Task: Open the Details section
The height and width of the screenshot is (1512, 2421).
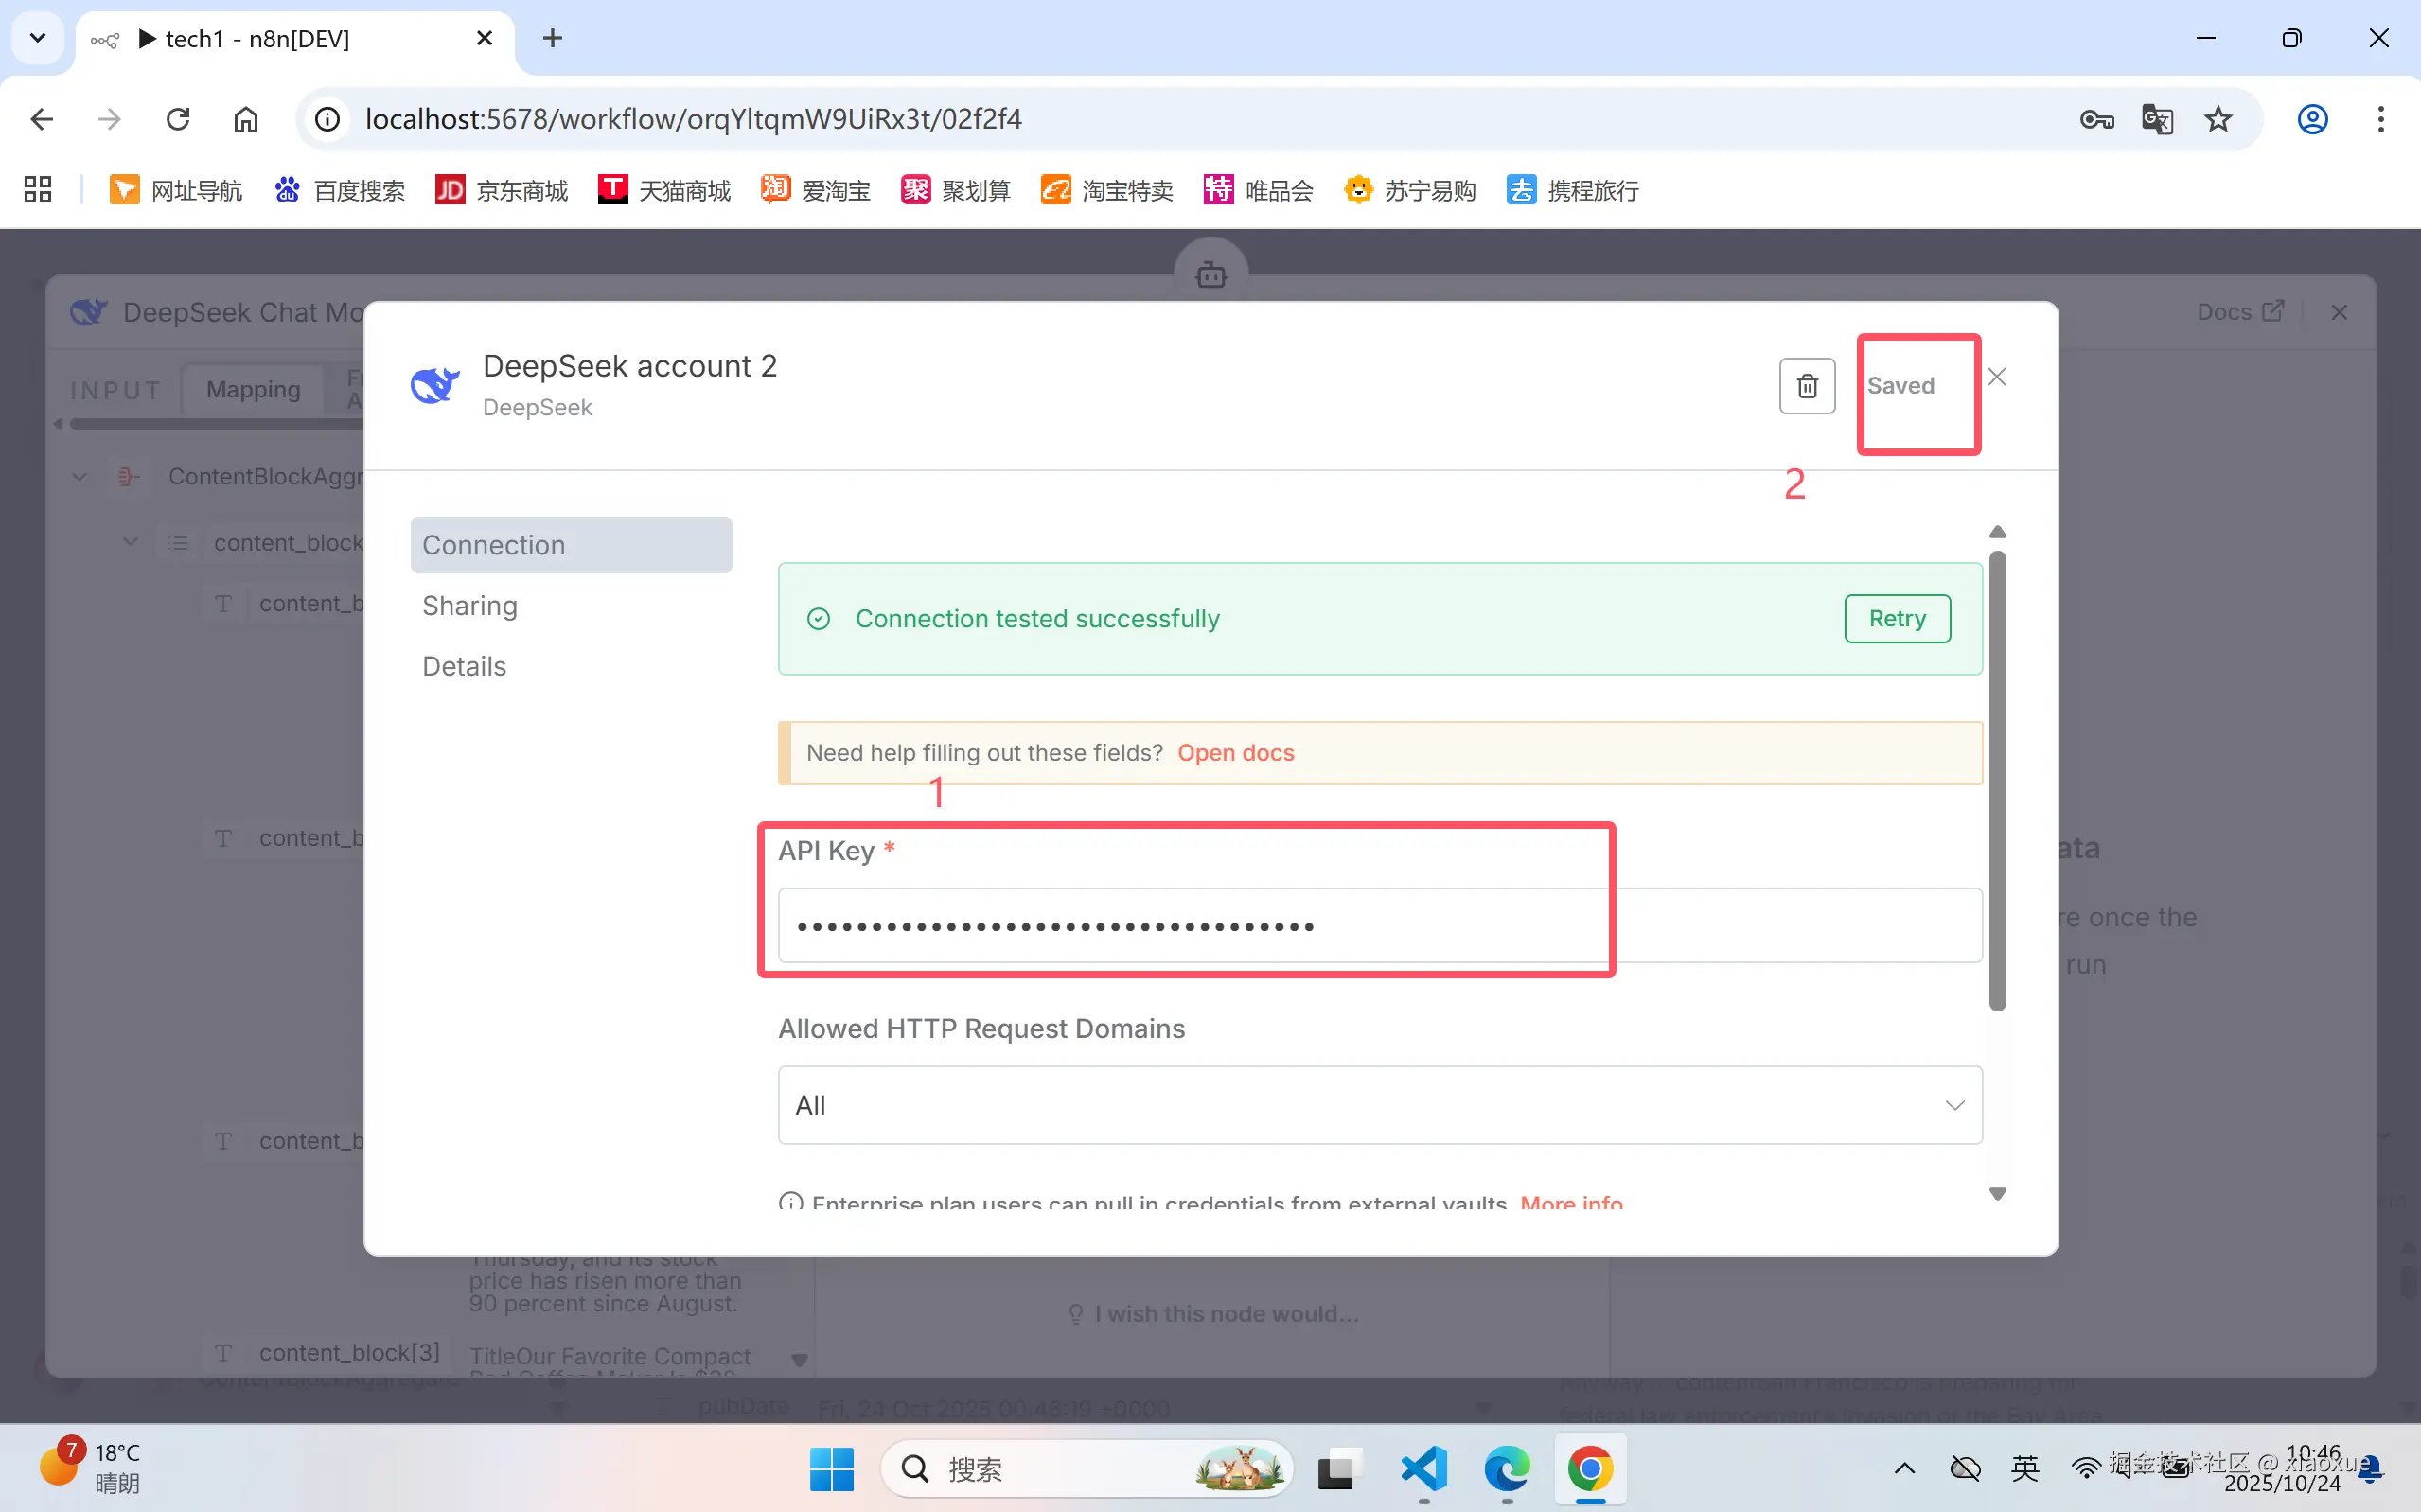Action: (464, 666)
